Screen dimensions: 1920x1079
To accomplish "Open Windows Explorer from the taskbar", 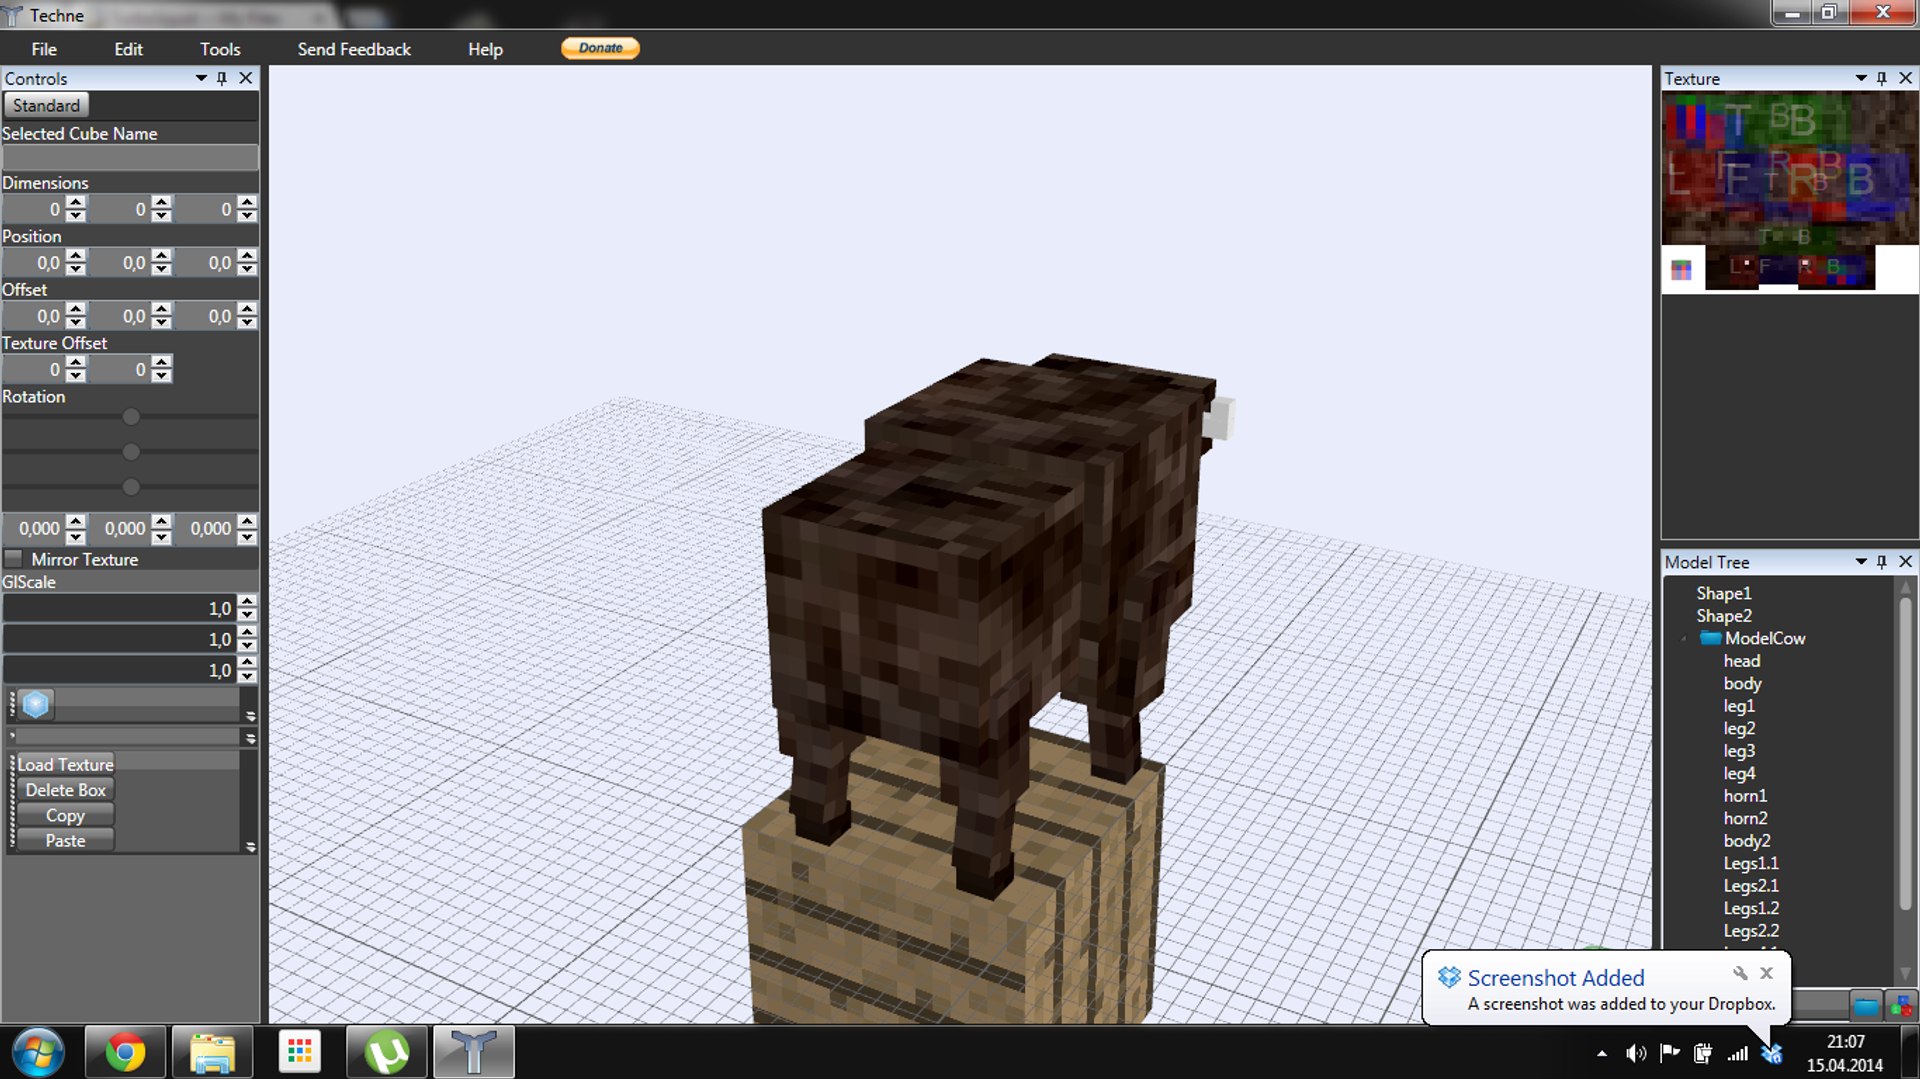I will coord(212,1052).
